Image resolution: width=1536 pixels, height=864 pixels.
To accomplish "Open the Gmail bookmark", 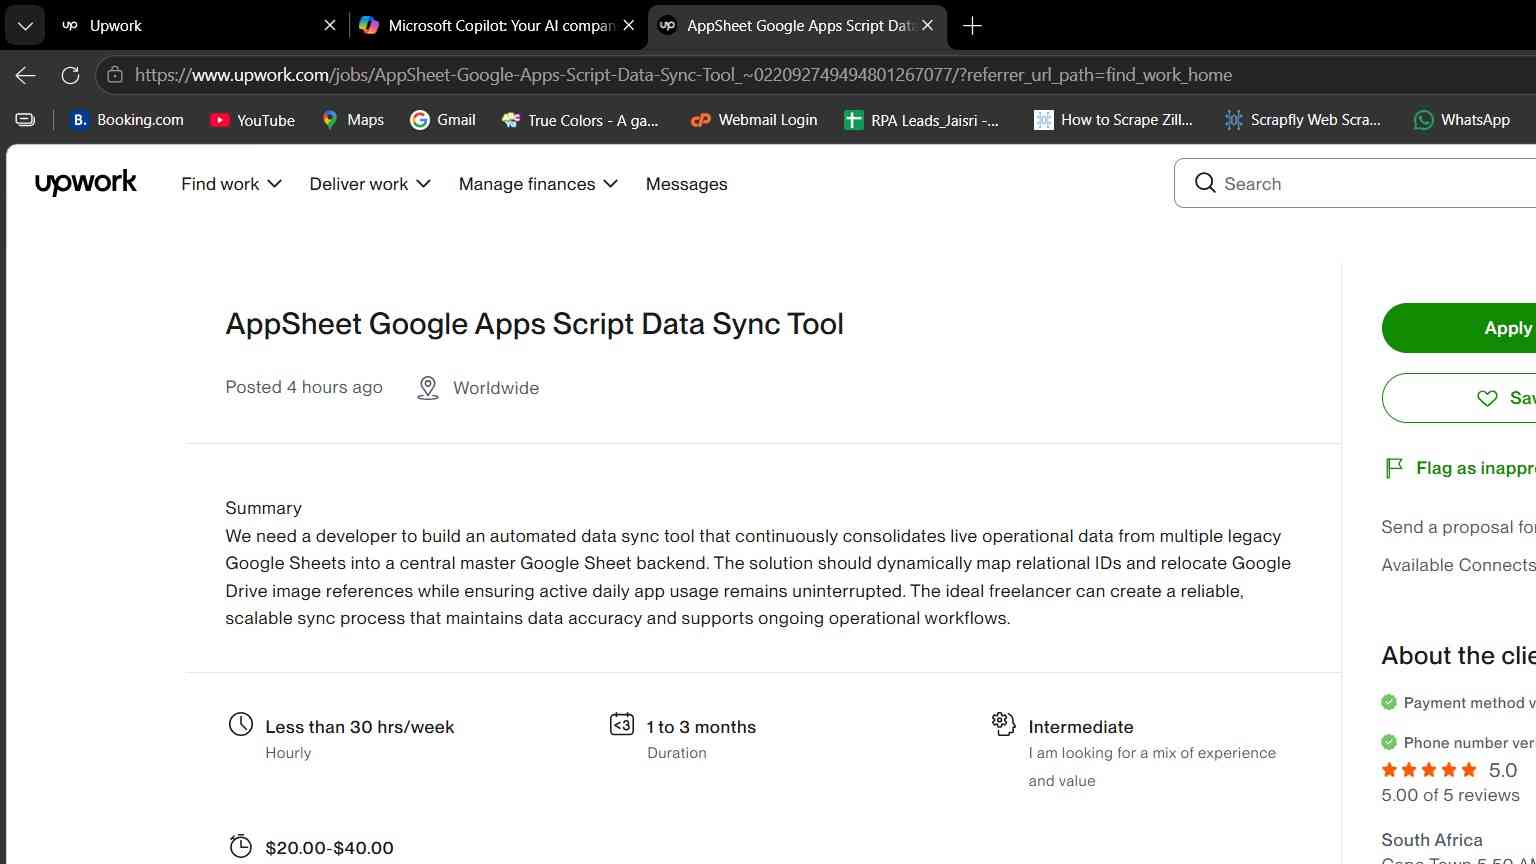I will [x=443, y=120].
